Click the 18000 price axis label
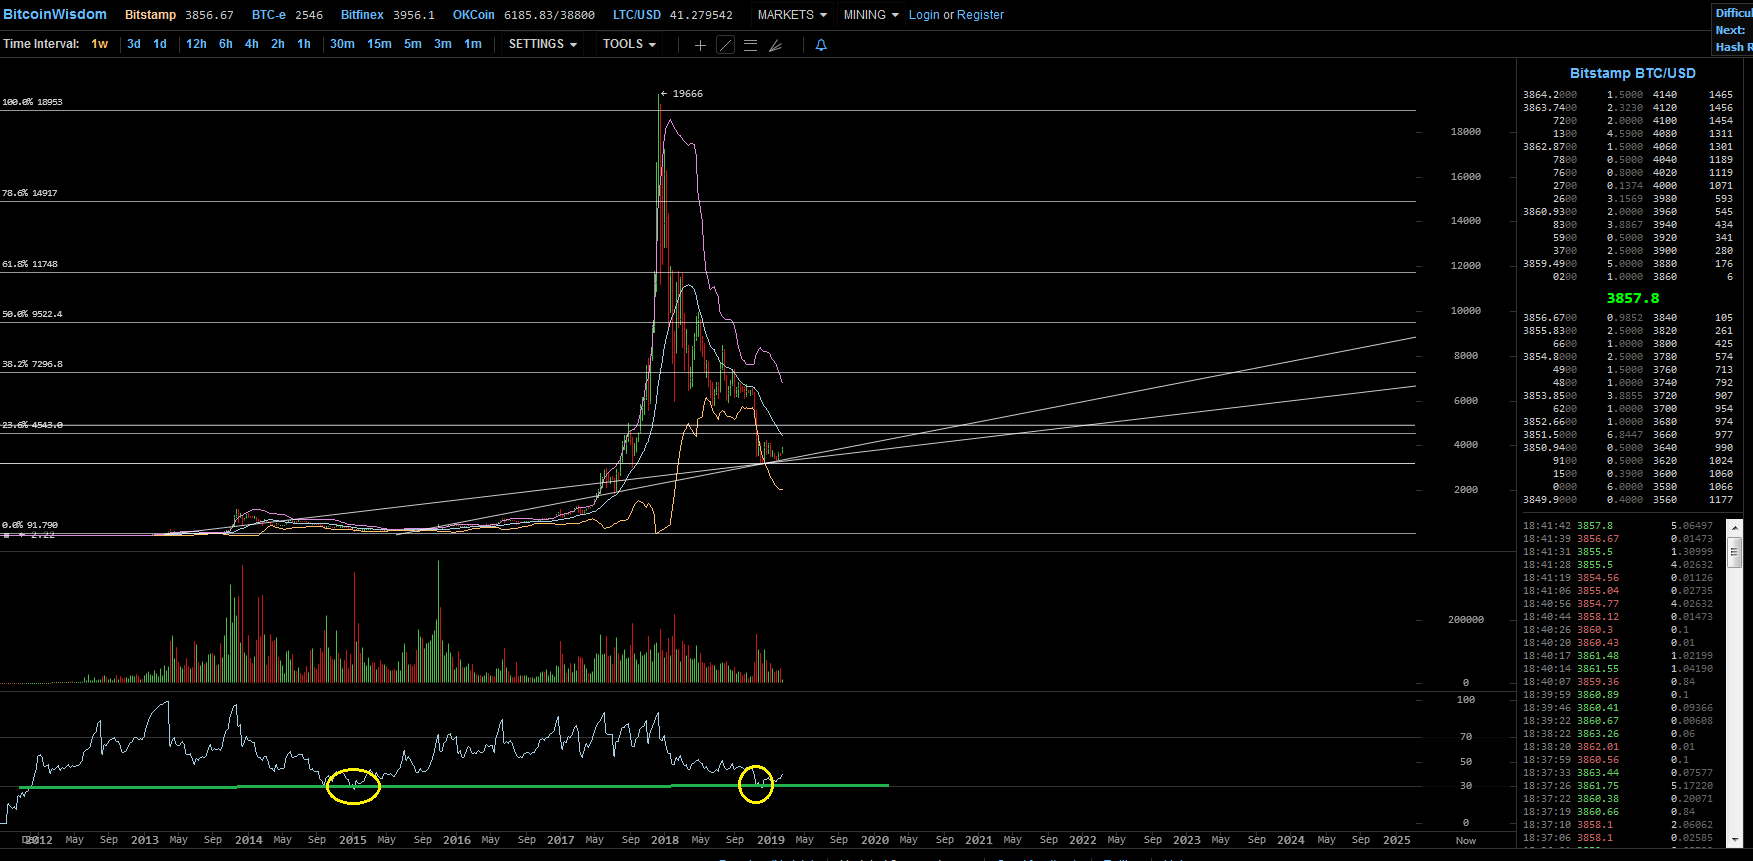Screen dimensions: 1753x861 pos(1466,132)
